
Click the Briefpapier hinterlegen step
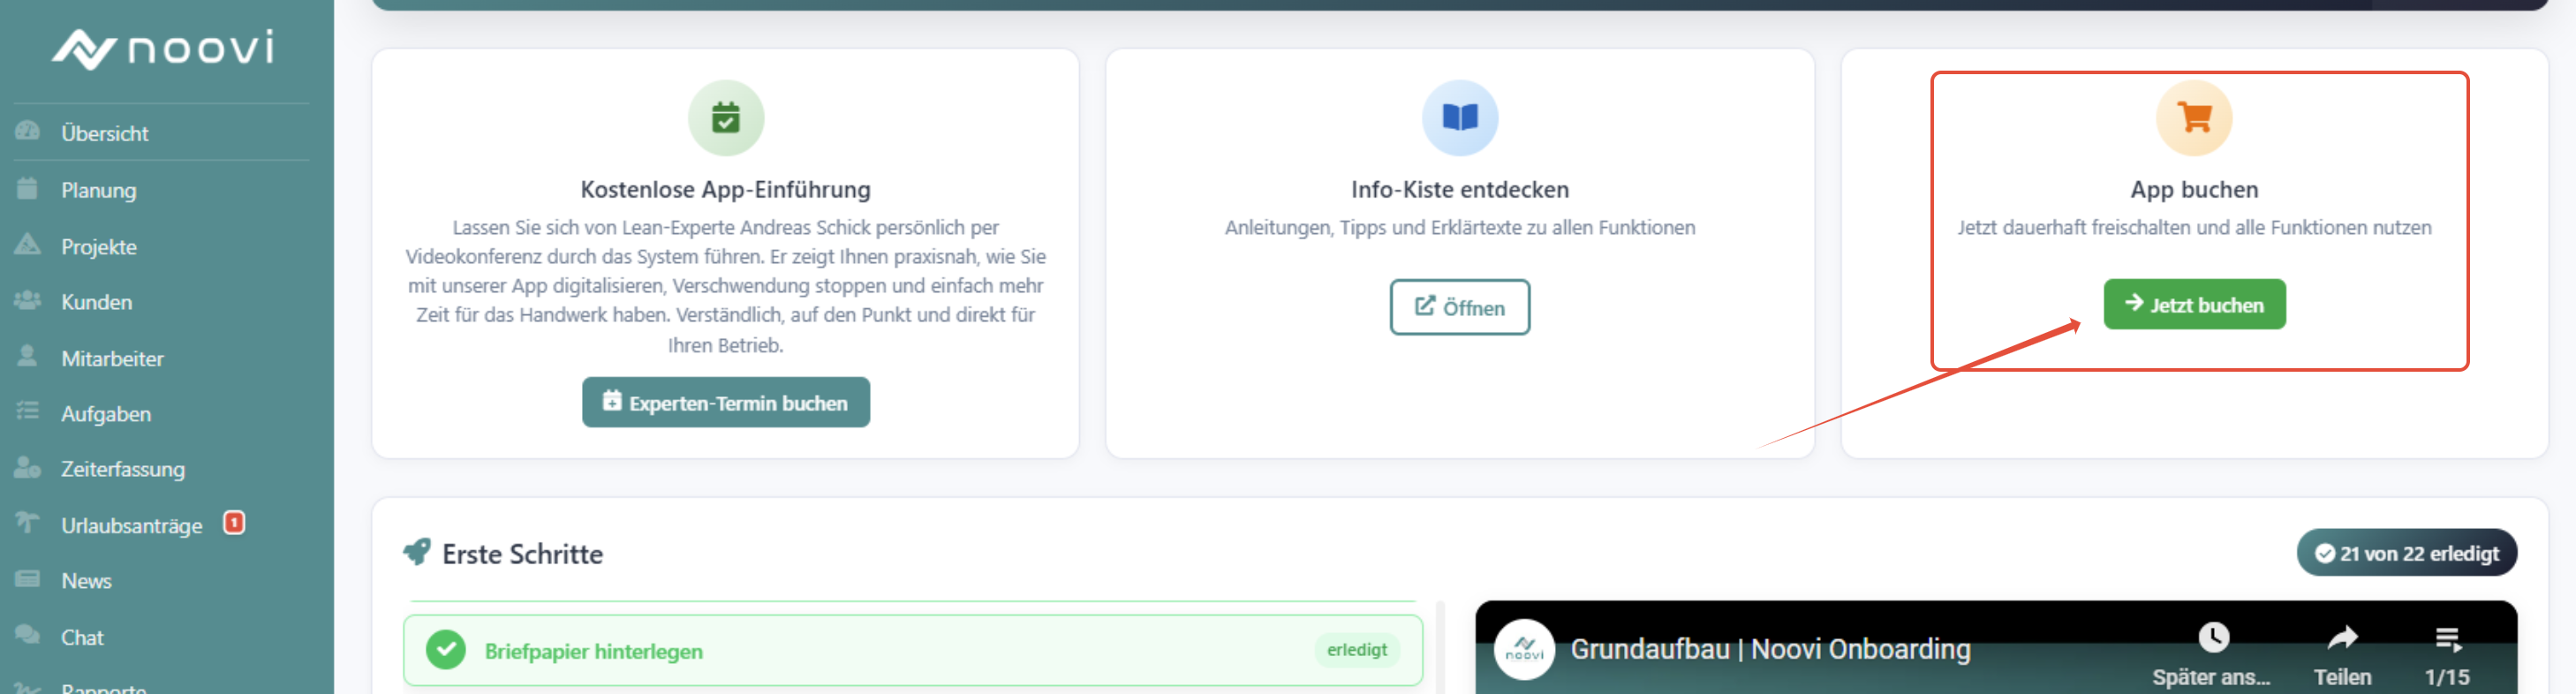pyautogui.click(x=913, y=650)
